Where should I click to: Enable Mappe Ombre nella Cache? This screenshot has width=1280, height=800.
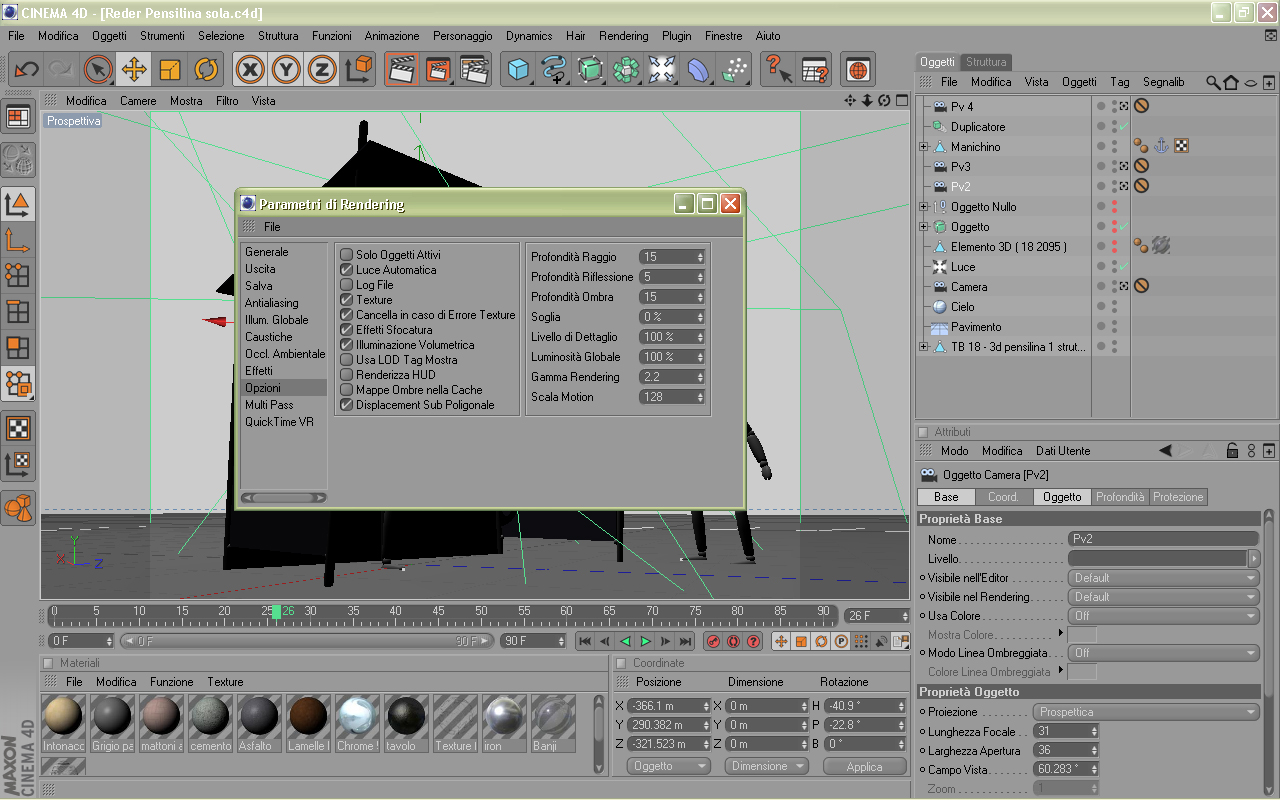tap(347, 390)
